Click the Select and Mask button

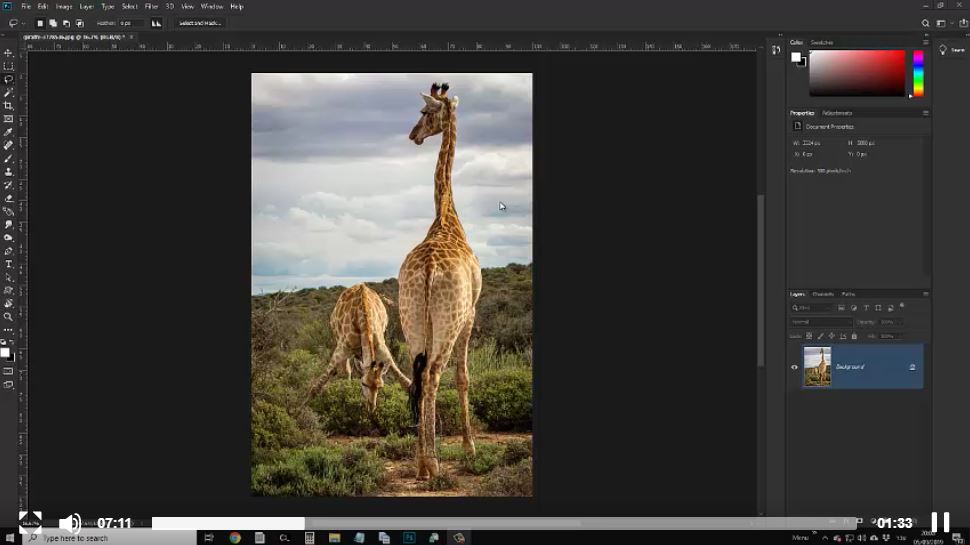199,23
